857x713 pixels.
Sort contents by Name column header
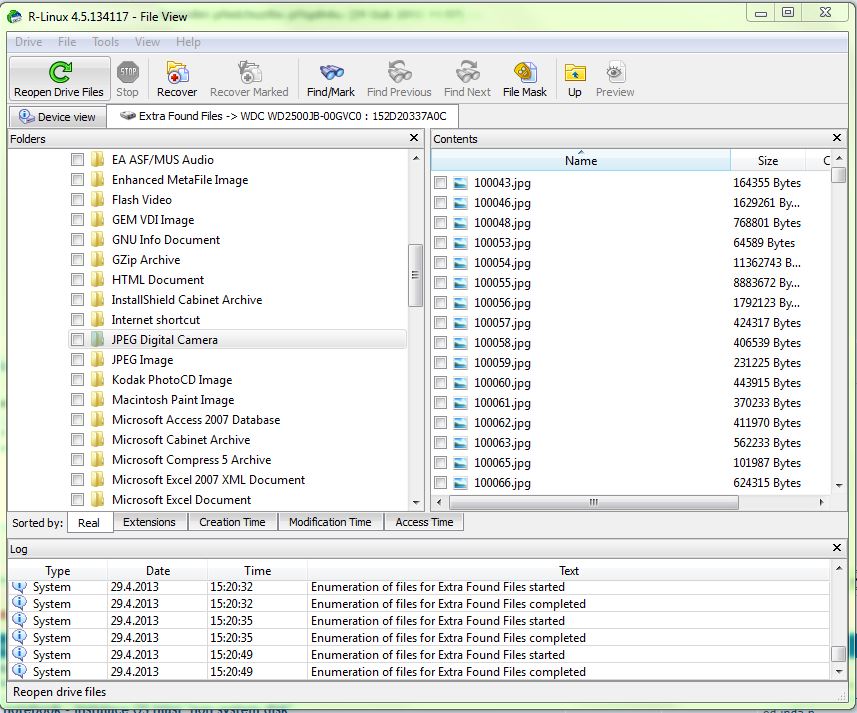click(581, 161)
